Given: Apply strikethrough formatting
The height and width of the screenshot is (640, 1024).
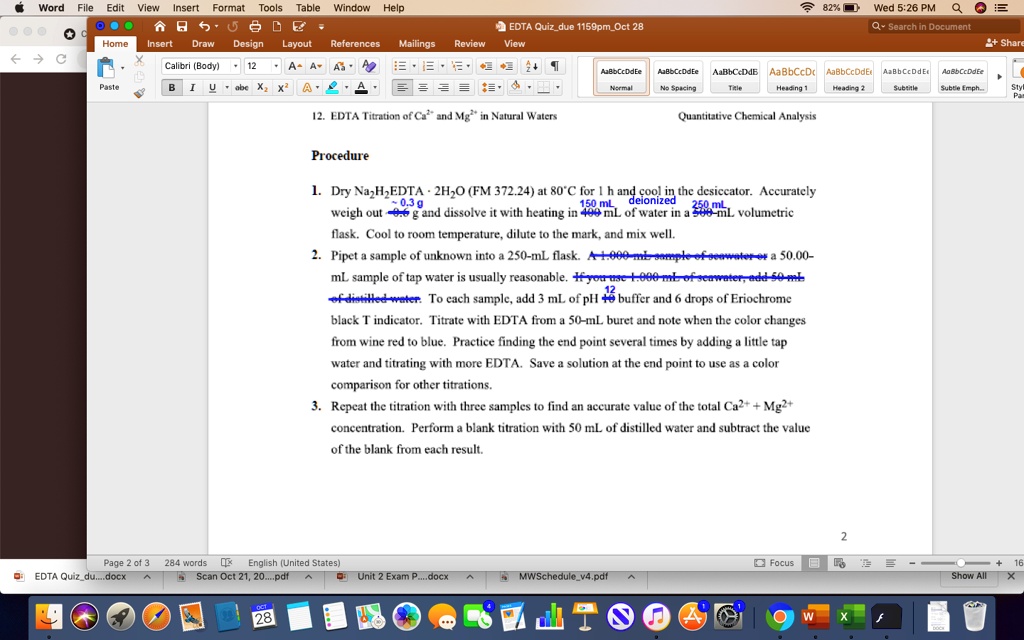Looking at the screenshot, I should (242, 87).
